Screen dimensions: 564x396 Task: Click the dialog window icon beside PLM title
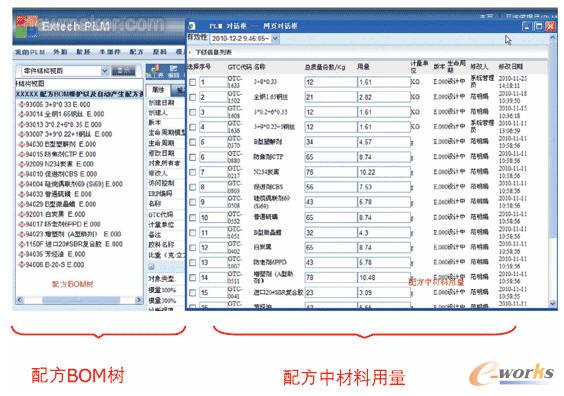pyautogui.click(x=192, y=26)
